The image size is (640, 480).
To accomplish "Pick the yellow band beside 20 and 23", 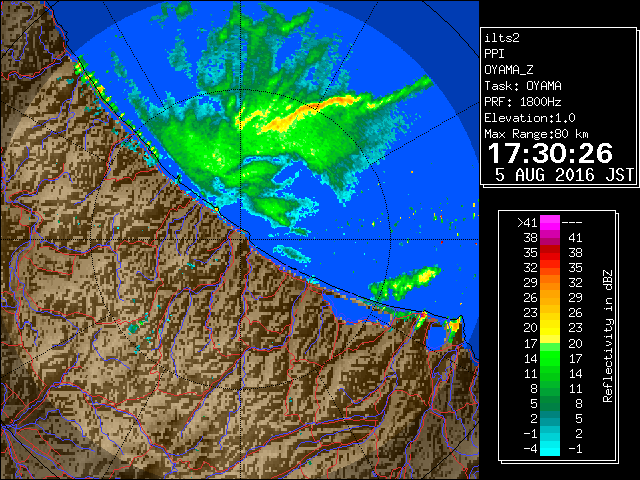I will click(x=550, y=328).
